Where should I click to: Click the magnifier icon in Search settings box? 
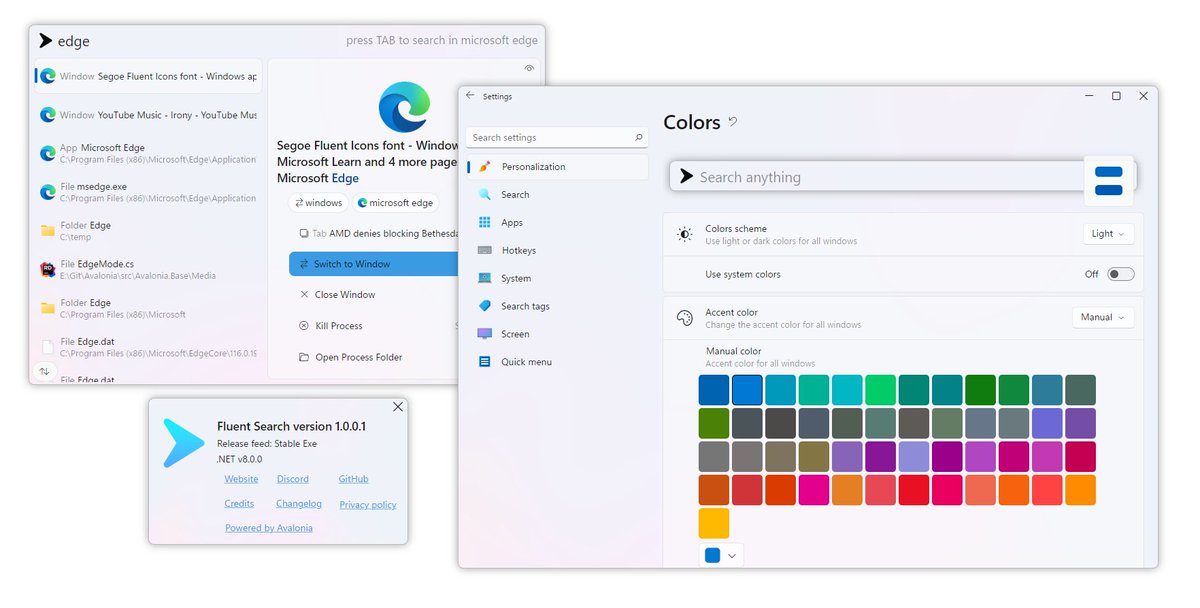click(639, 138)
